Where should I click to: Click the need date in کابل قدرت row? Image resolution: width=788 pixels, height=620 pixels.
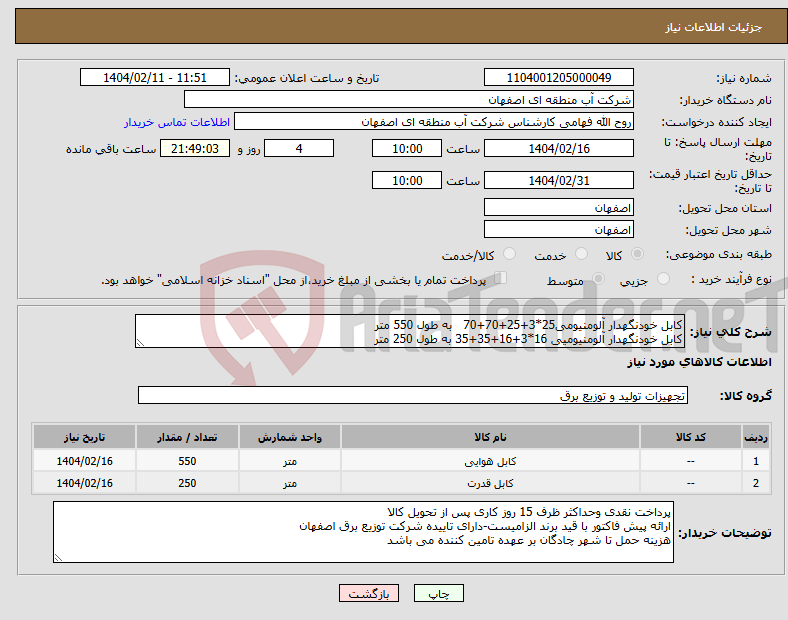pyautogui.click(x=84, y=483)
